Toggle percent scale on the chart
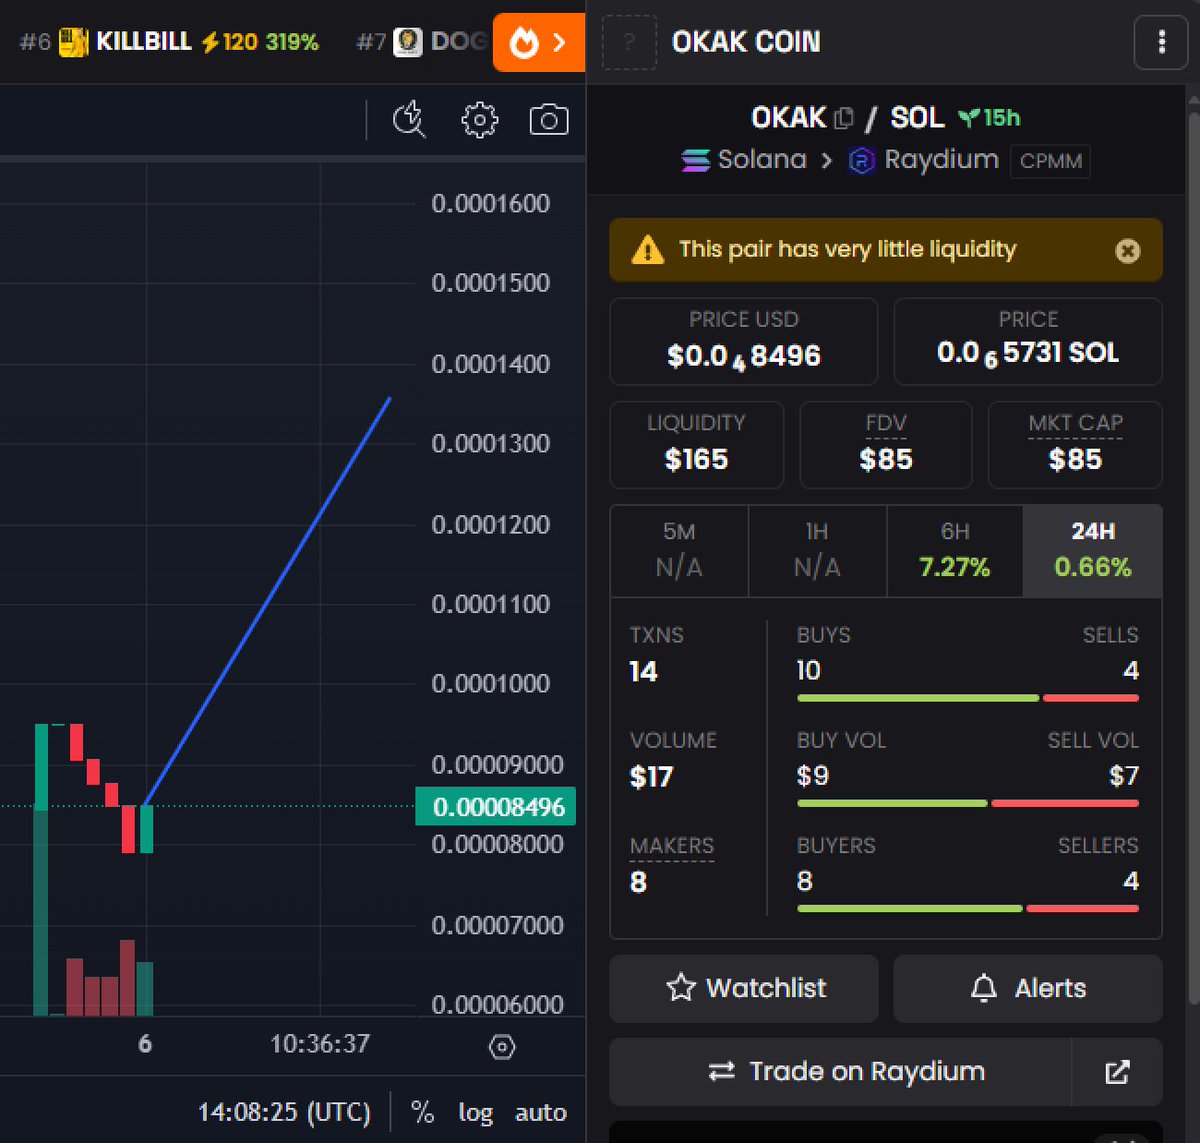 pos(423,1112)
